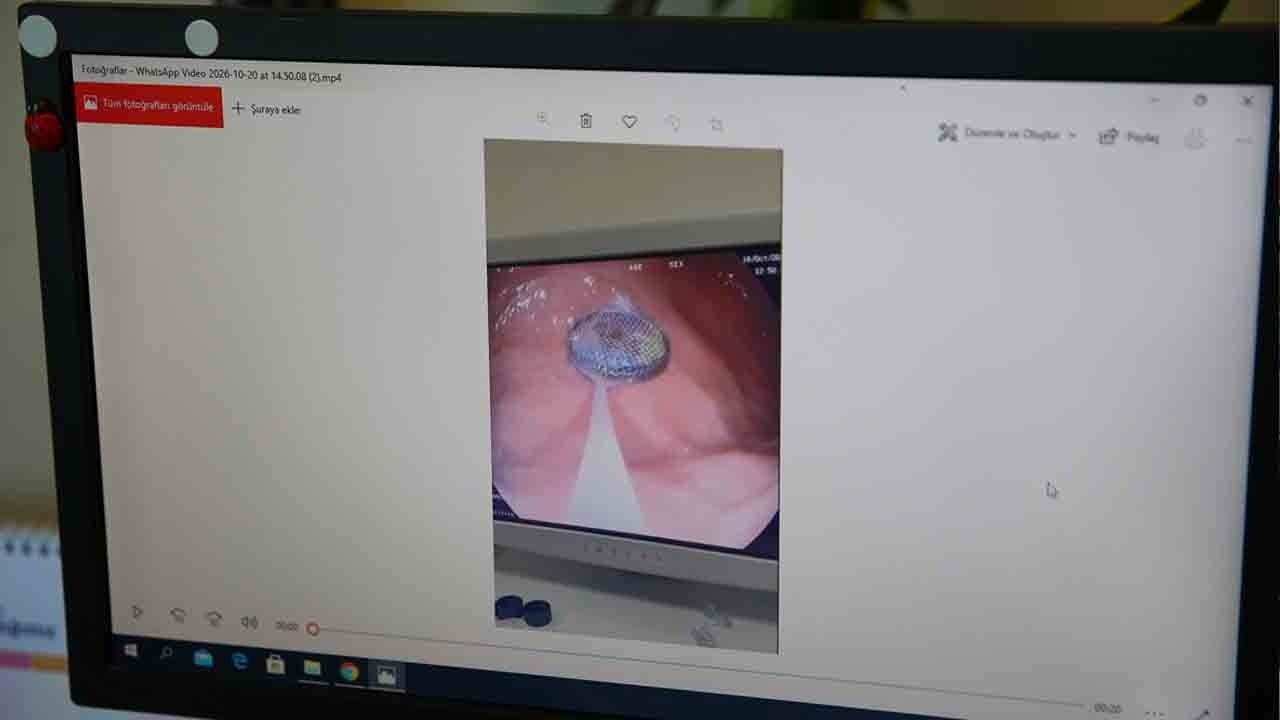Click the taskbar search icon
The image size is (1280, 720).
[166, 653]
